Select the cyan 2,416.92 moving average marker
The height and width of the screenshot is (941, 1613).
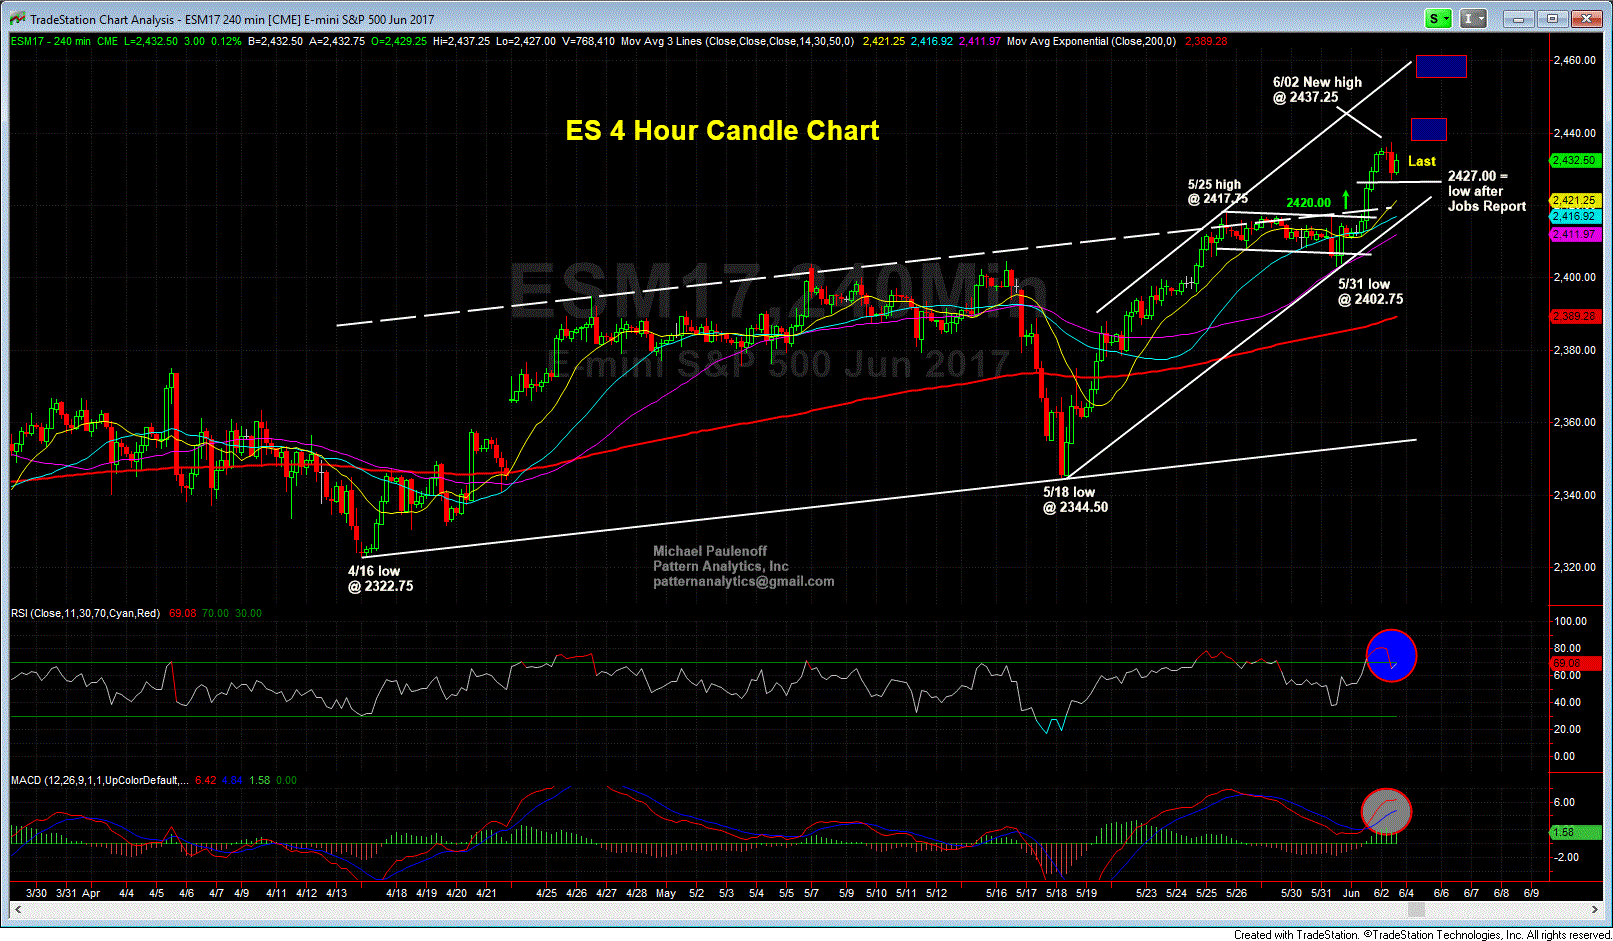coord(1575,216)
